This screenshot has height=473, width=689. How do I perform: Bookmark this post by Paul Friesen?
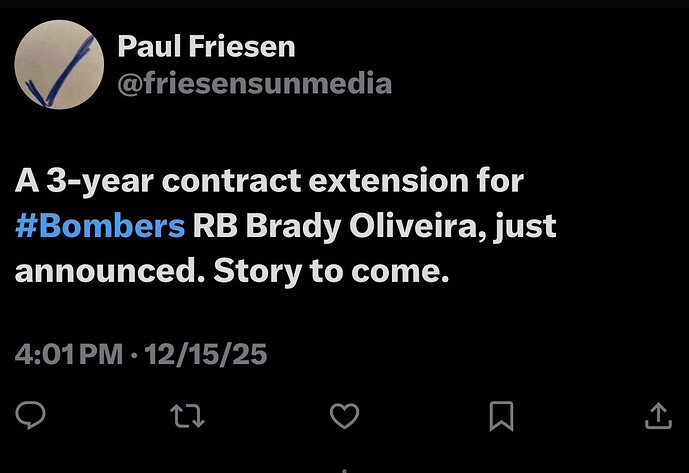point(501,415)
